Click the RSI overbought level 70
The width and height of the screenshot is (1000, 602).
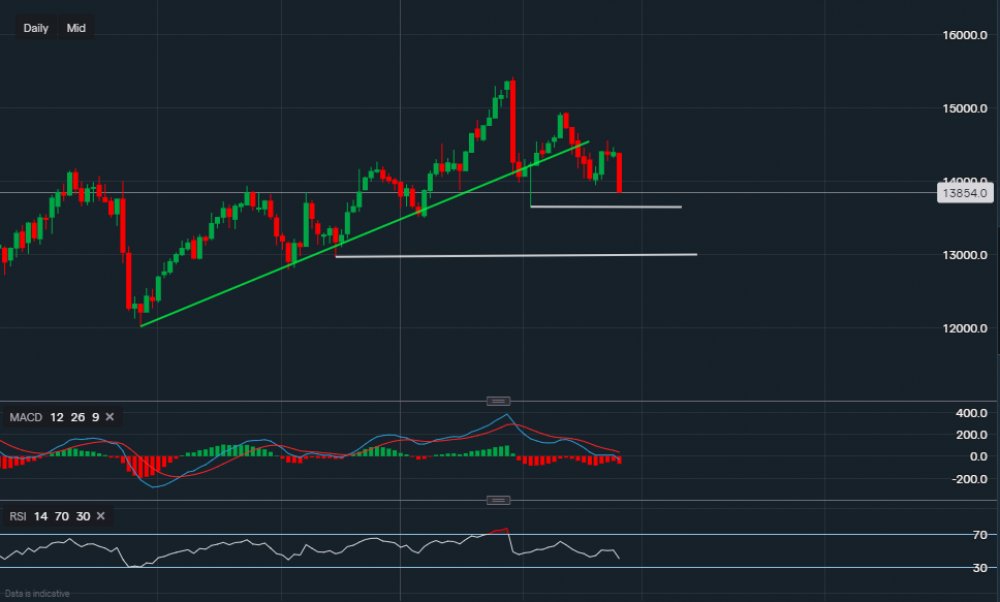(x=64, y=517)
